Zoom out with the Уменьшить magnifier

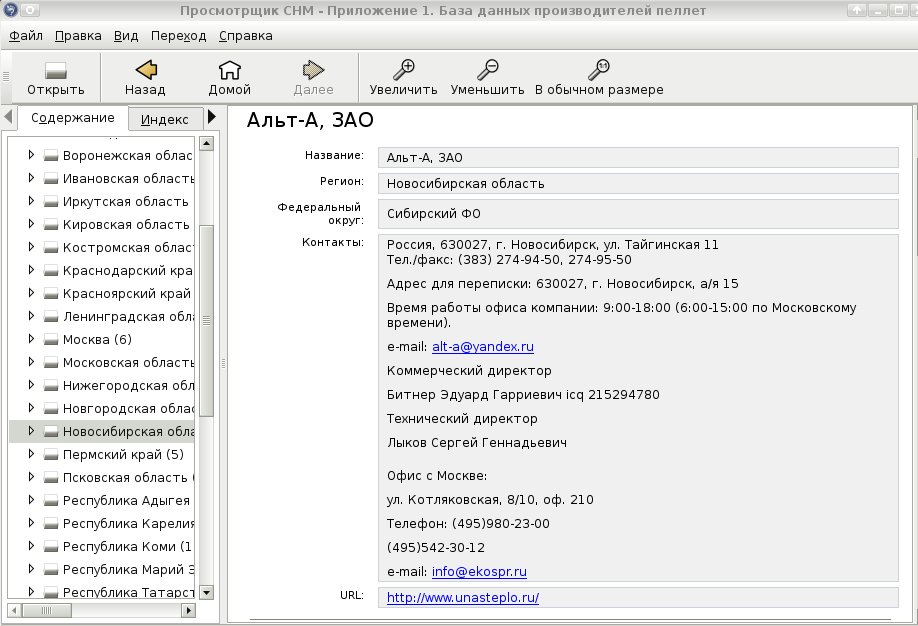pyautogui.click(x=487, y=70)
